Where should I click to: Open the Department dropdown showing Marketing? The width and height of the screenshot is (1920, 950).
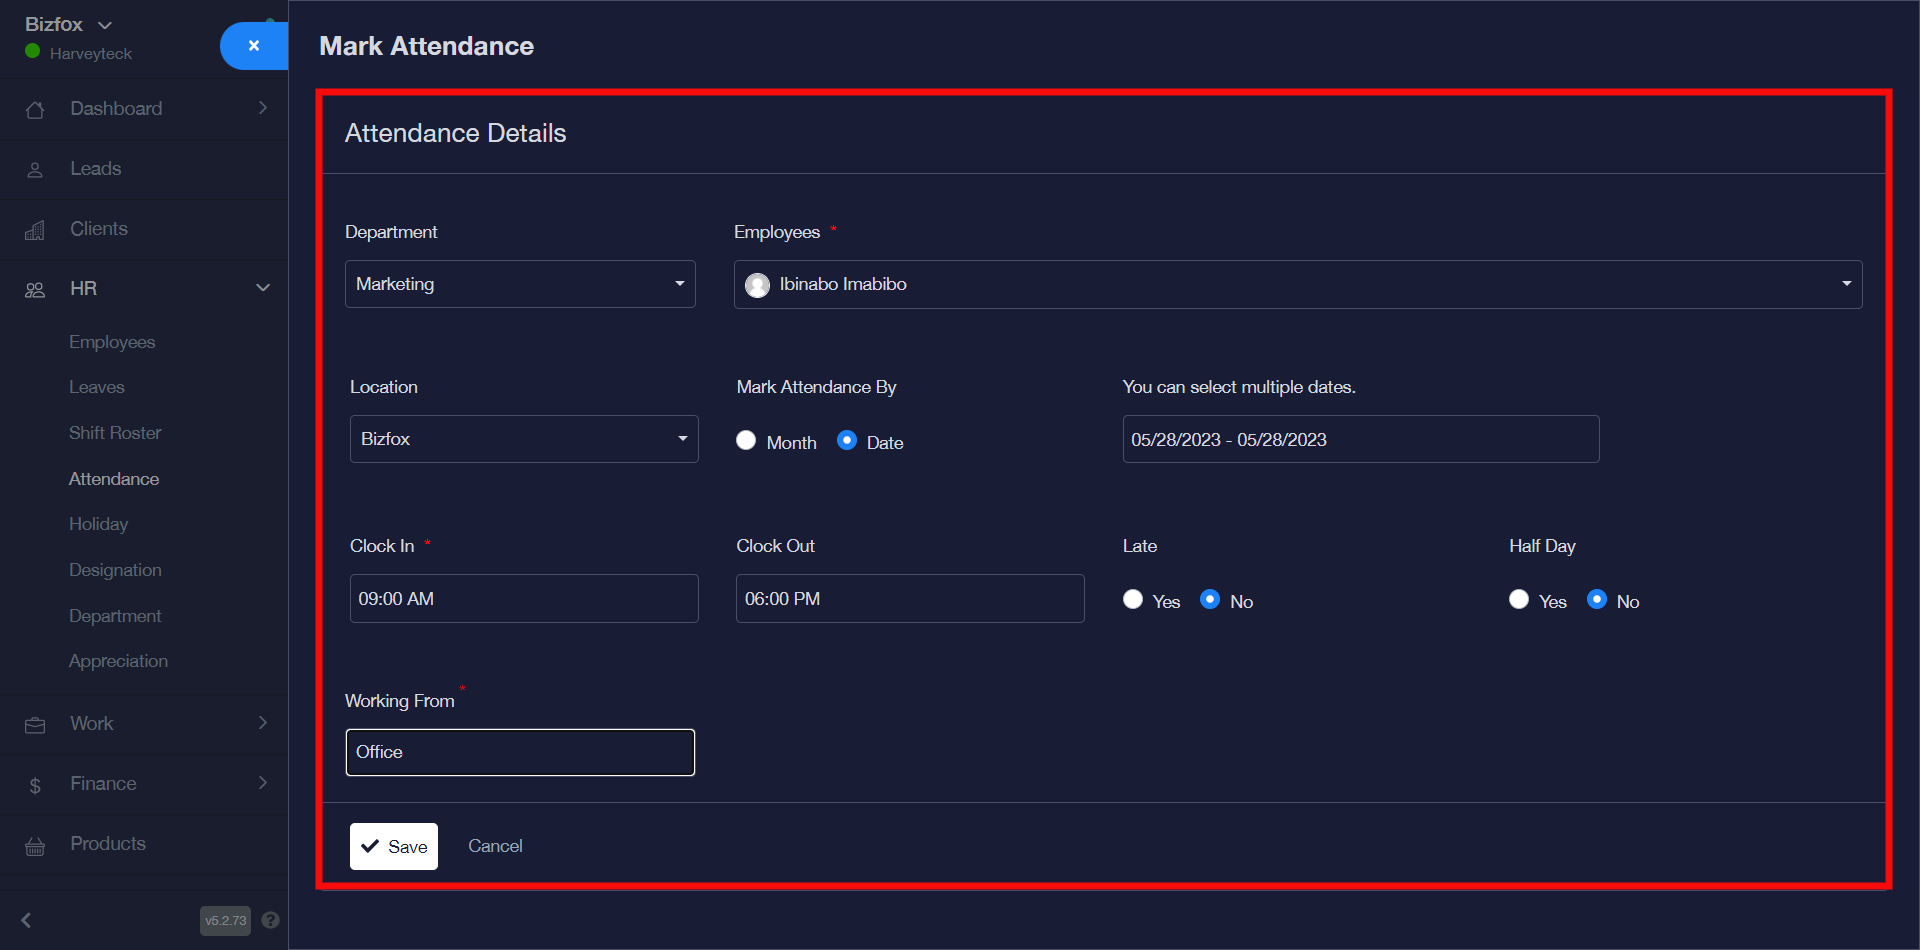click(x=520, y=284)
